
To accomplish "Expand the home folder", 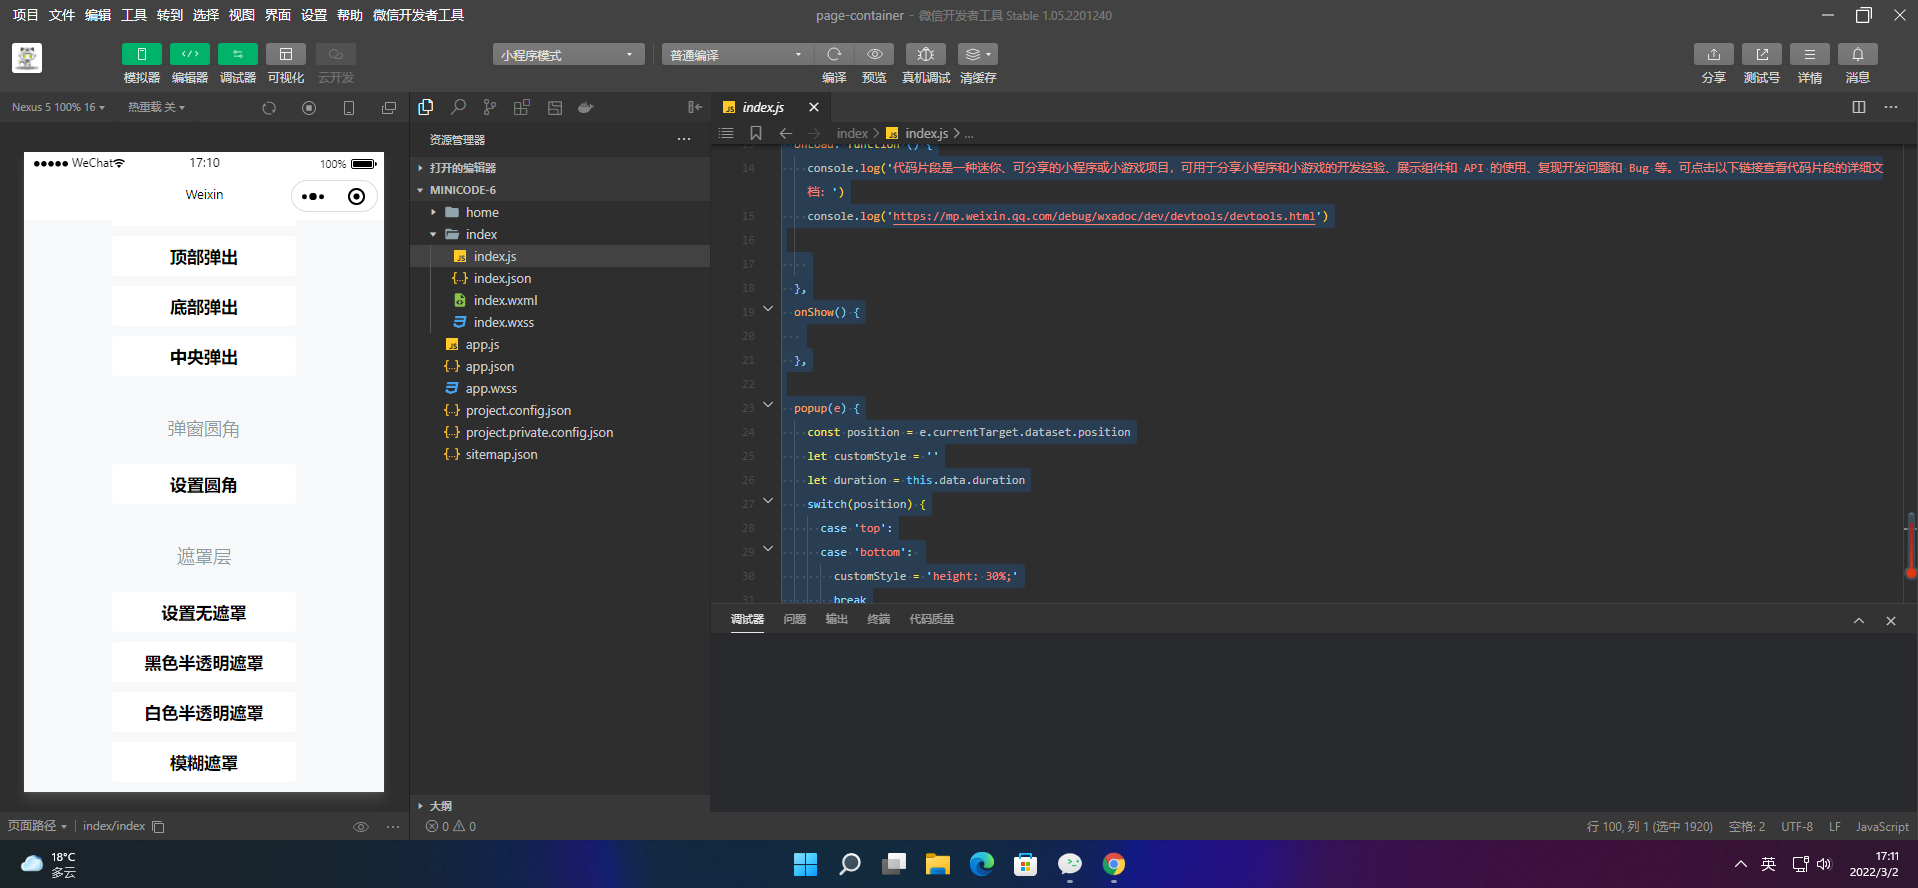I will coord(560,212).
